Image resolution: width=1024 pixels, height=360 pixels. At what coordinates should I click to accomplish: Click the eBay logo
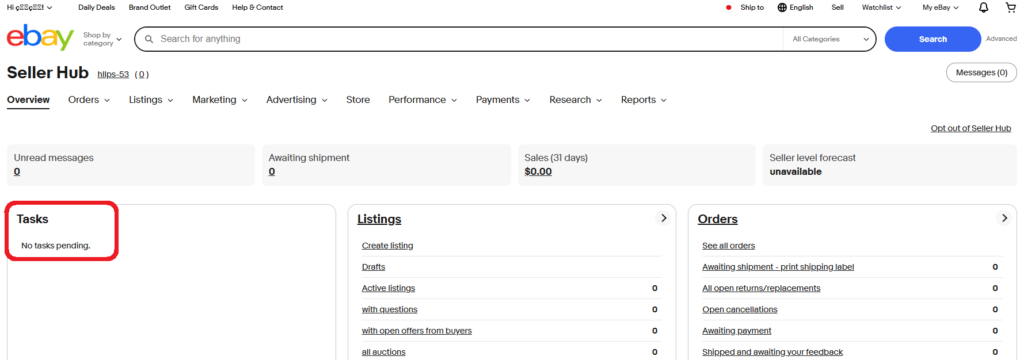tap(40, 39)
